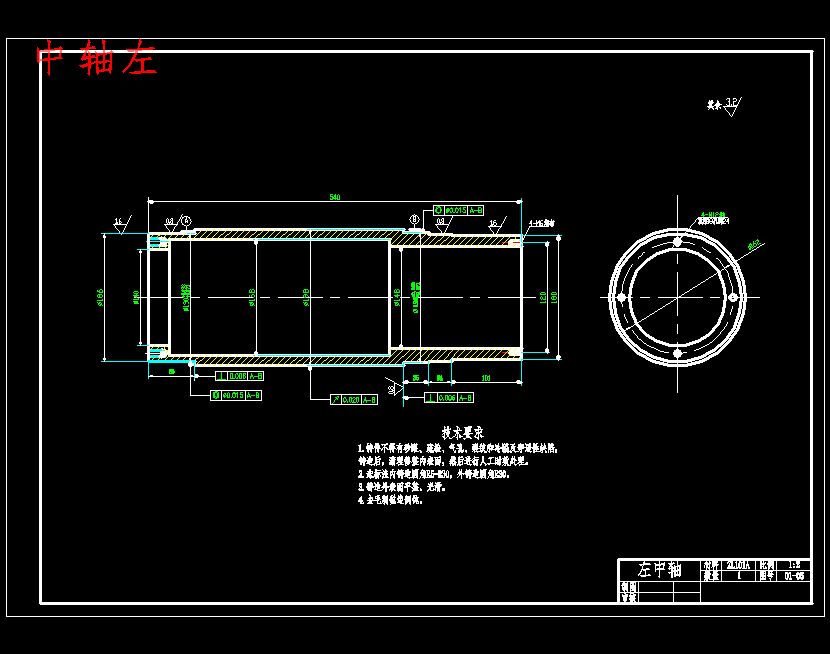
Task: Click the quantity value 1 in title block
Action: (x=738, y=576)
